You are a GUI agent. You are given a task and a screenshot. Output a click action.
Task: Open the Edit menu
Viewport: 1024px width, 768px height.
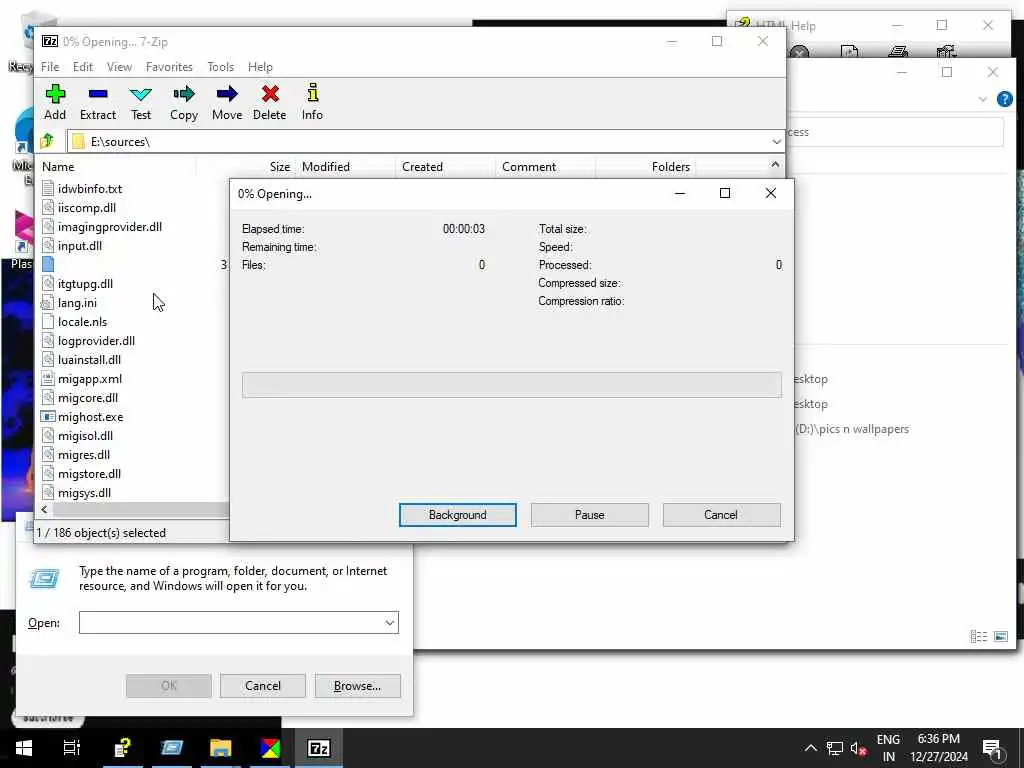click(83, 67)
